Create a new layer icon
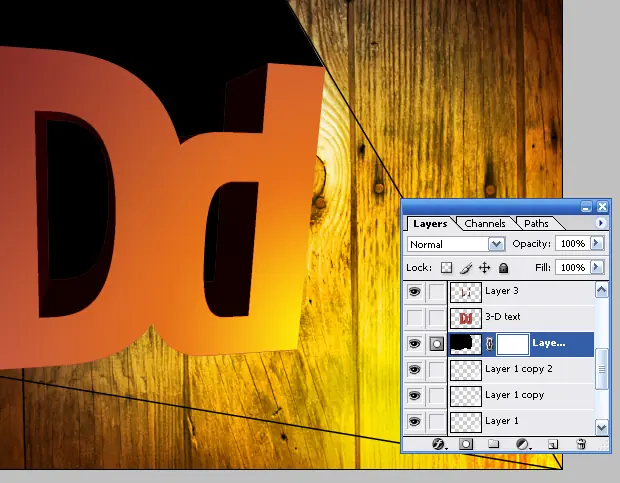620x483 pixels. [553, 444]
